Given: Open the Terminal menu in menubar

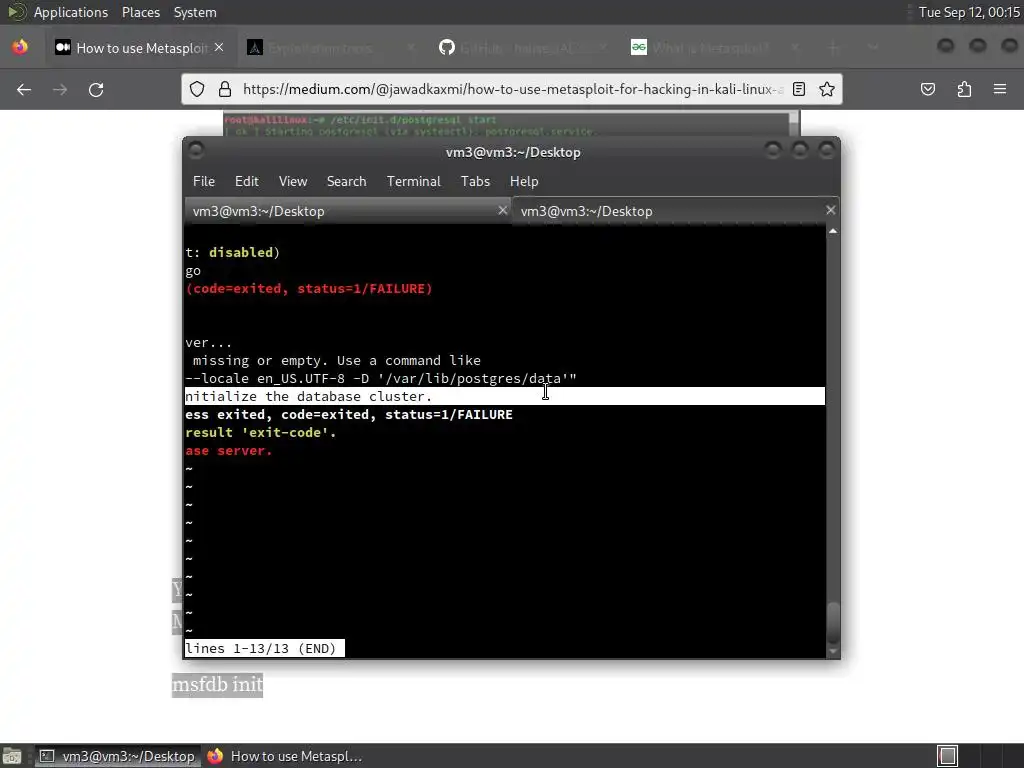Looking at the screenshot, I should (413, 182).
